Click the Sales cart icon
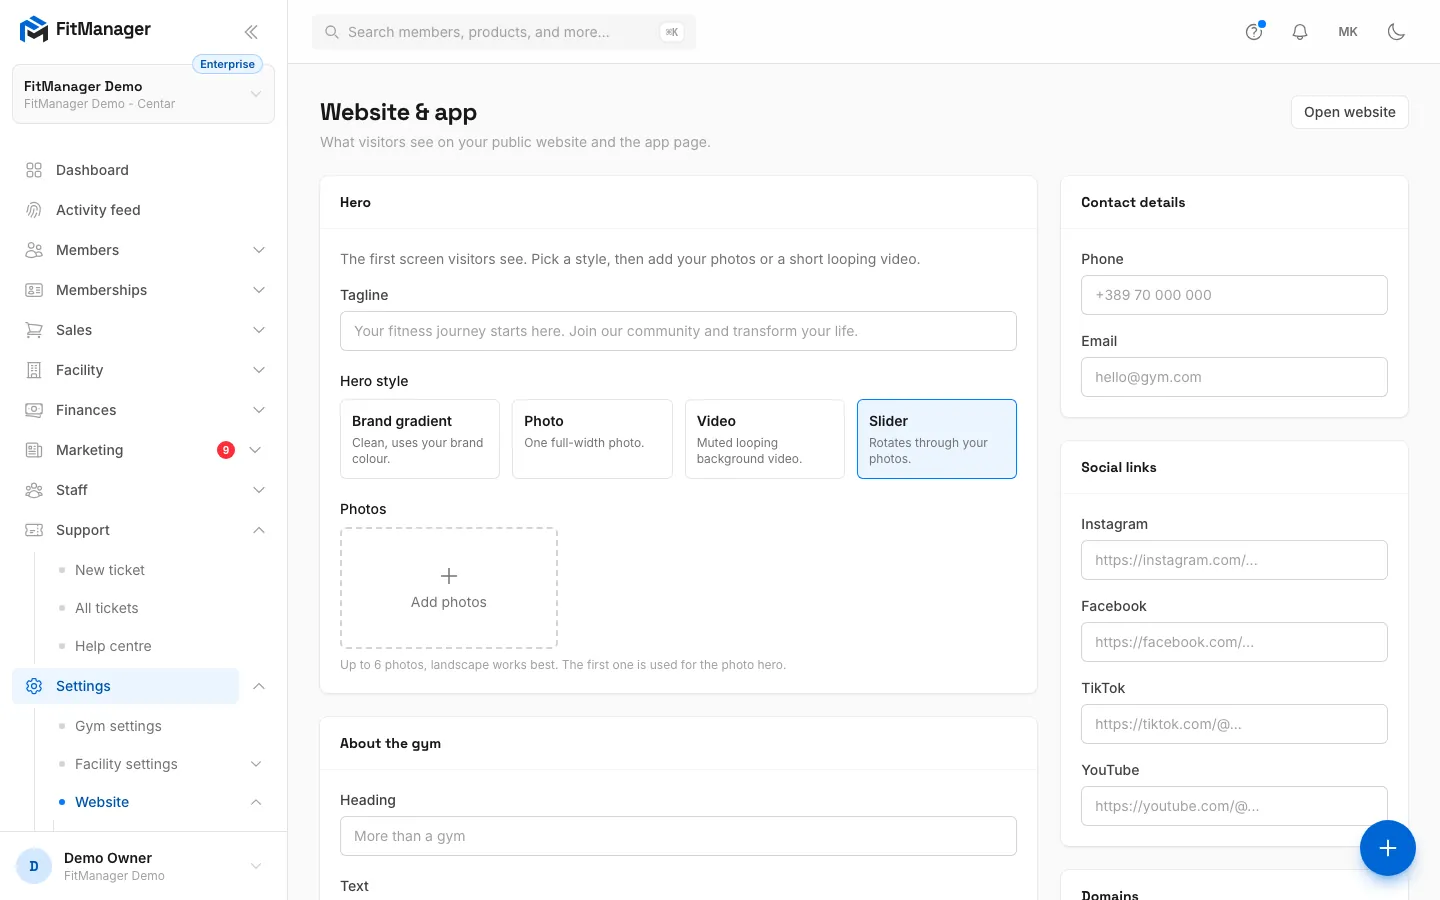The image size is (1440, 900). click(x=34, y=330)
